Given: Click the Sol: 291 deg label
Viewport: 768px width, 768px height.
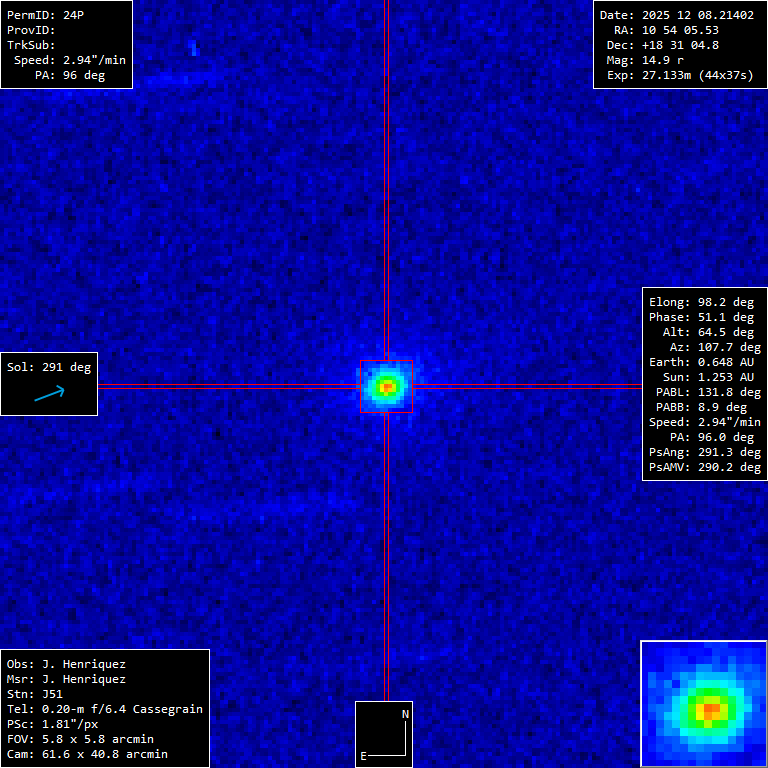Looking at the screenshot, I should coord(49,367).
